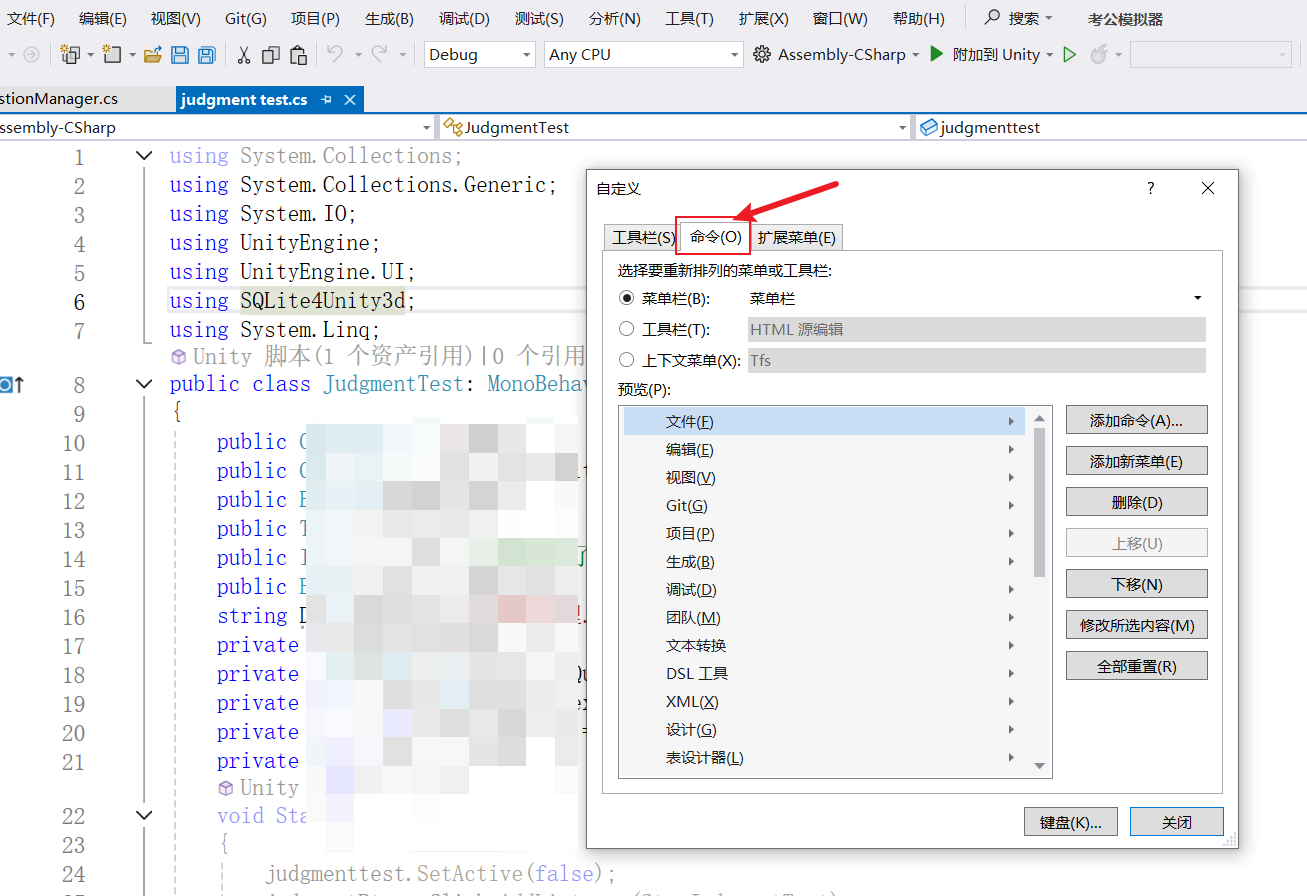1307x896 pixels.
Task: Click the hollow green start-without-debugging icon
Action: [x=1070, y=55]
